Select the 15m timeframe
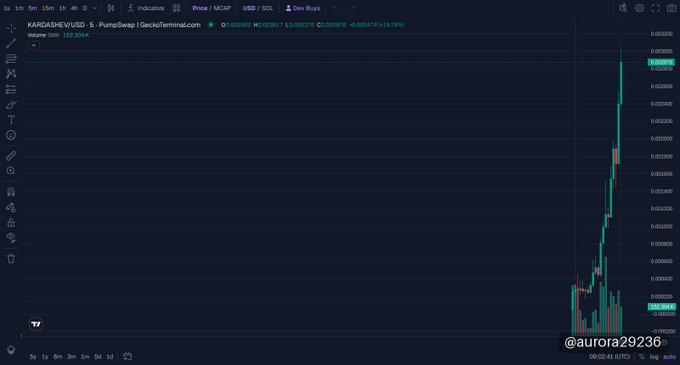Viewport: 680px width, 365px height. point(48,8)
